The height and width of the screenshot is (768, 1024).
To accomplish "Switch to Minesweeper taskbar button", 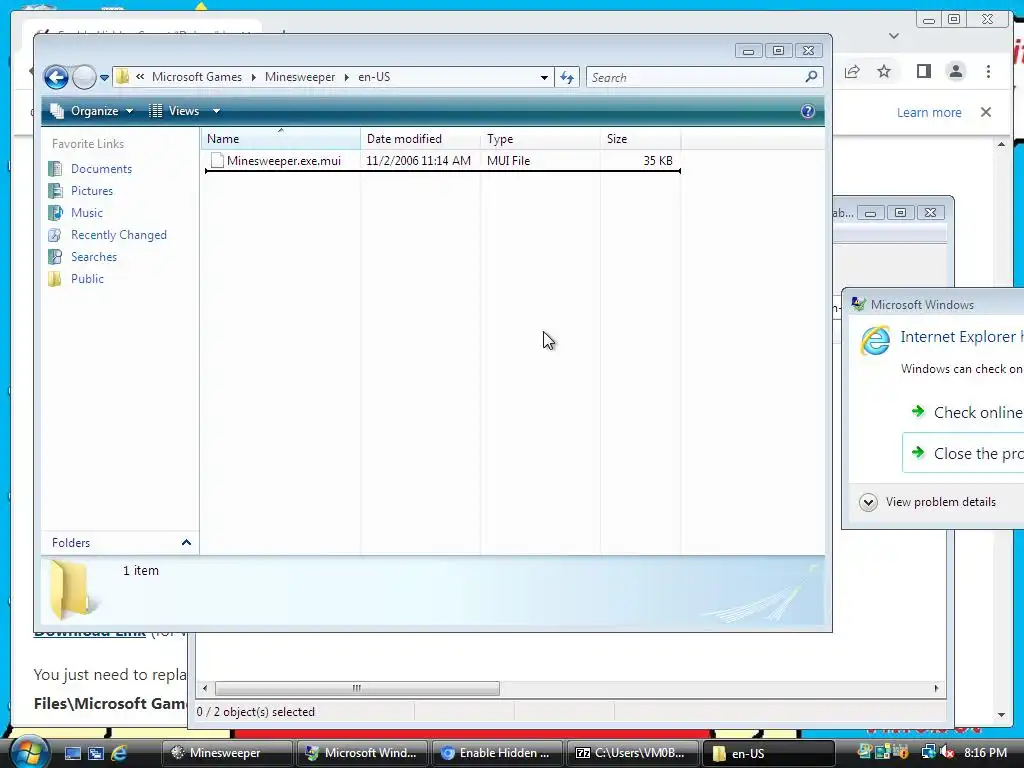I will point(226,753).
